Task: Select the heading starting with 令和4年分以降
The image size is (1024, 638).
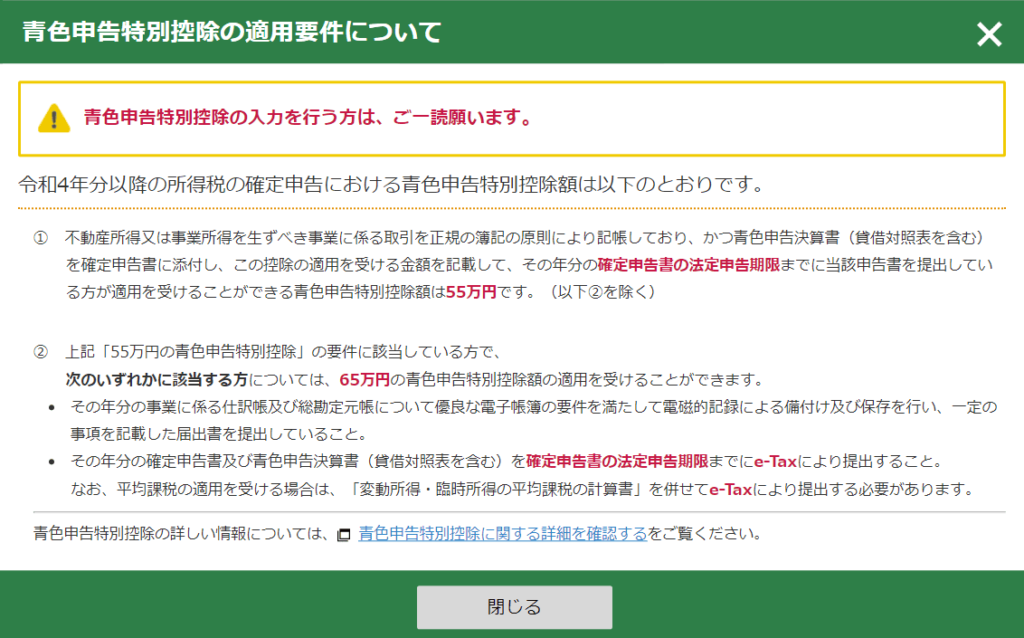Action: click(391, 184)
